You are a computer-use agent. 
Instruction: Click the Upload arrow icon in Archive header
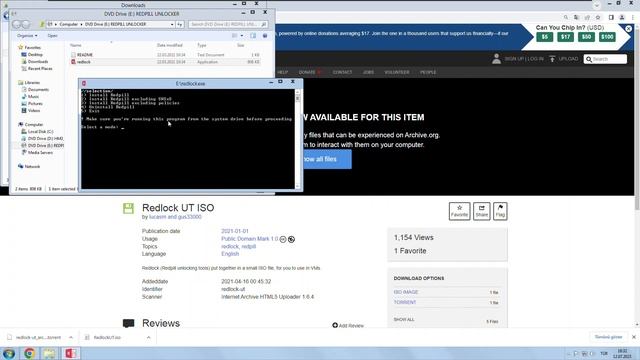coord(552,59)
